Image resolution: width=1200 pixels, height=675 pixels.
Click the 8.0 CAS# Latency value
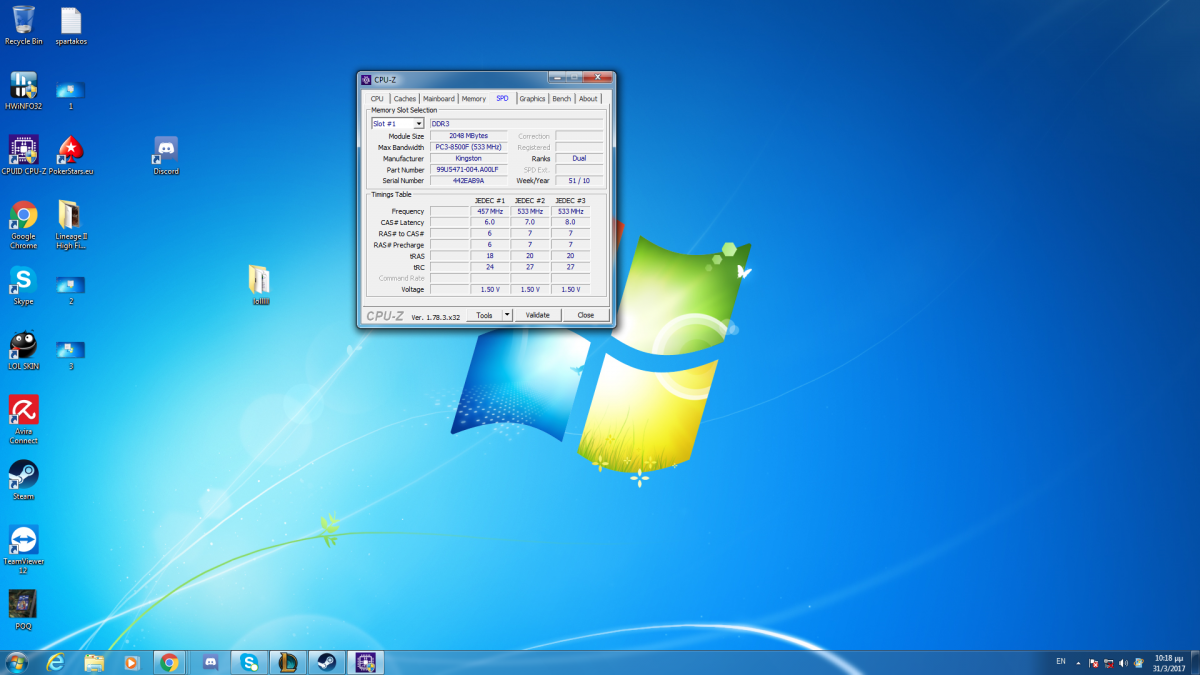click(570, 223)
